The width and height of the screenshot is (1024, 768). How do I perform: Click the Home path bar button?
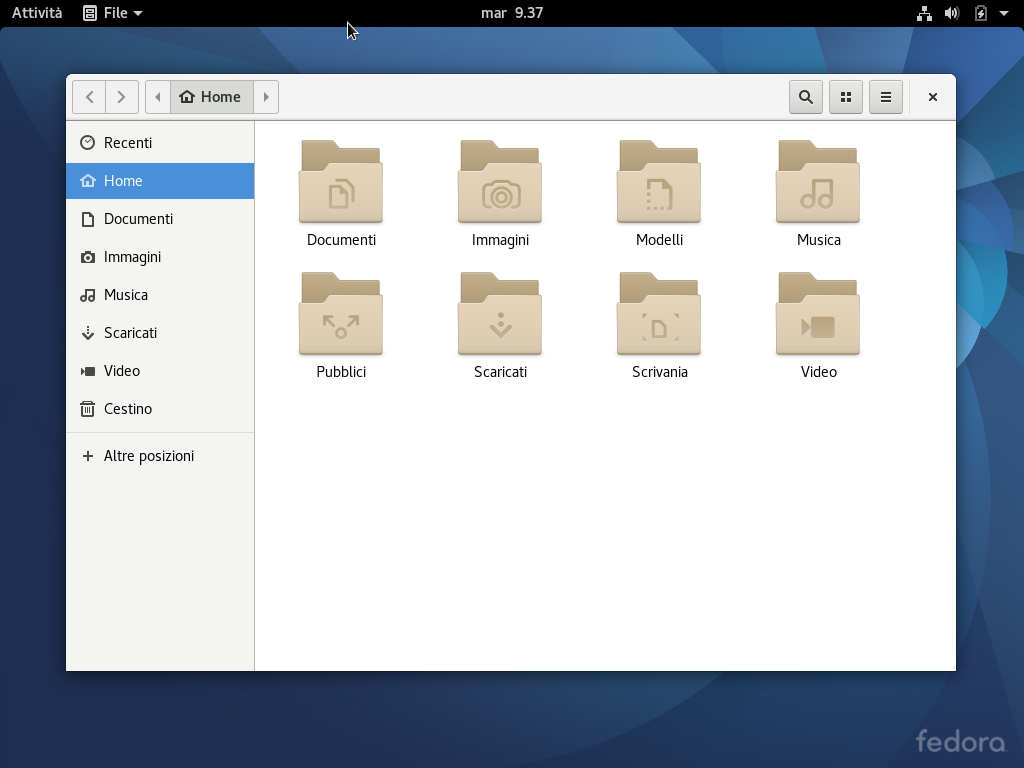[211, 97]
